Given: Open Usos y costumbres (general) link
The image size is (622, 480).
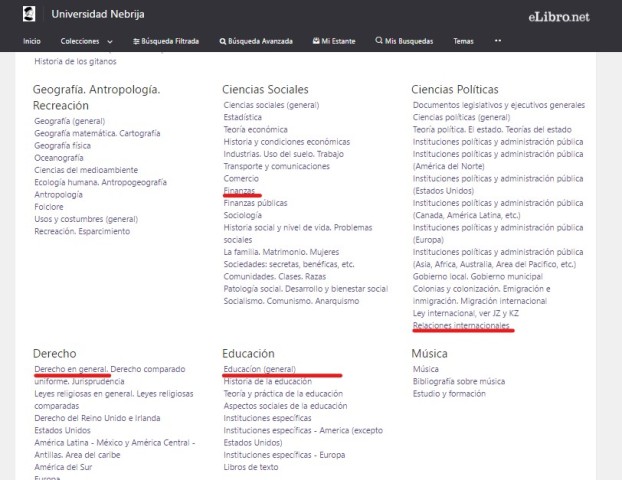Looking at the screenshot, I should click(x=86, y=219).
